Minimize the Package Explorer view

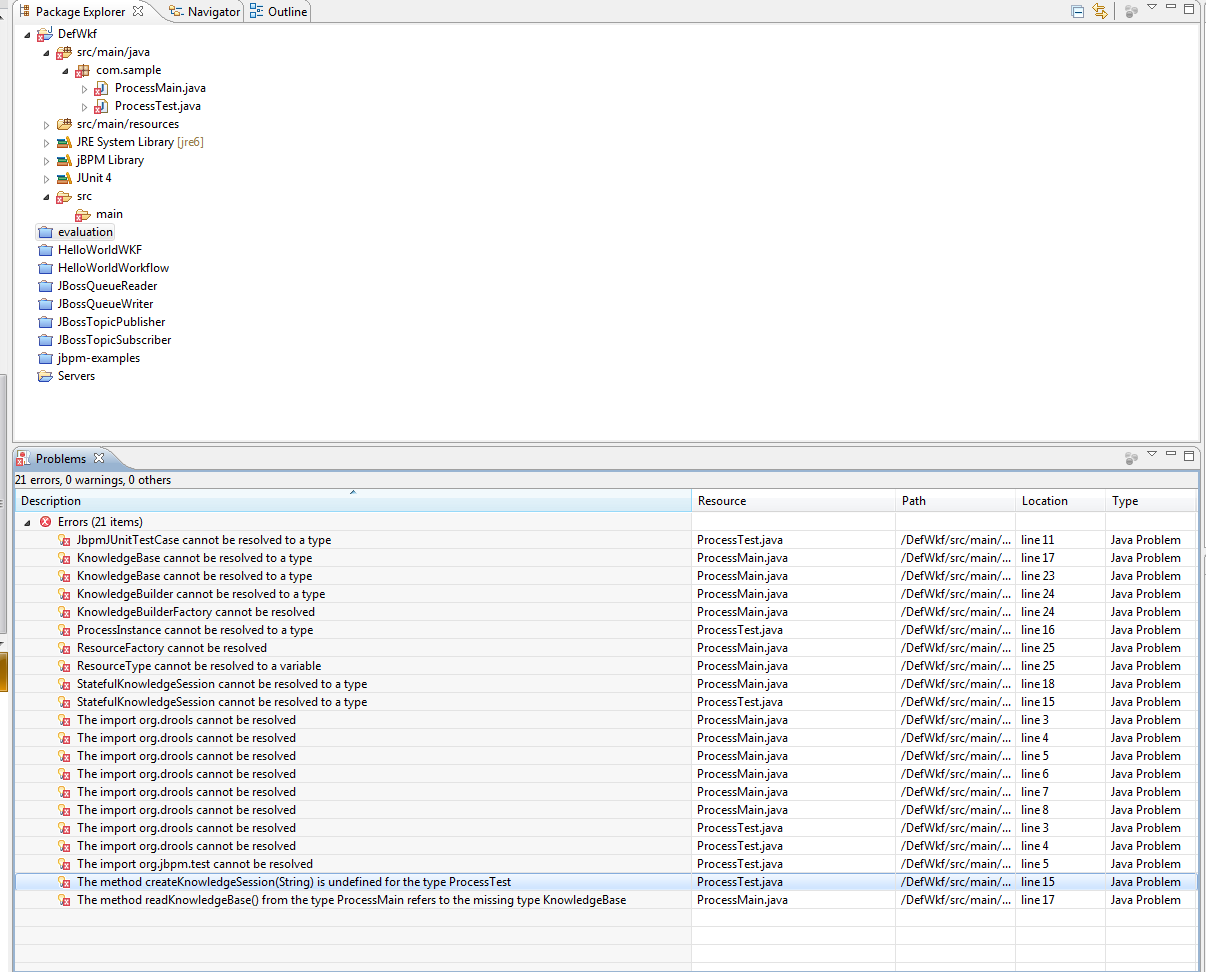[x=1170, y=10]
